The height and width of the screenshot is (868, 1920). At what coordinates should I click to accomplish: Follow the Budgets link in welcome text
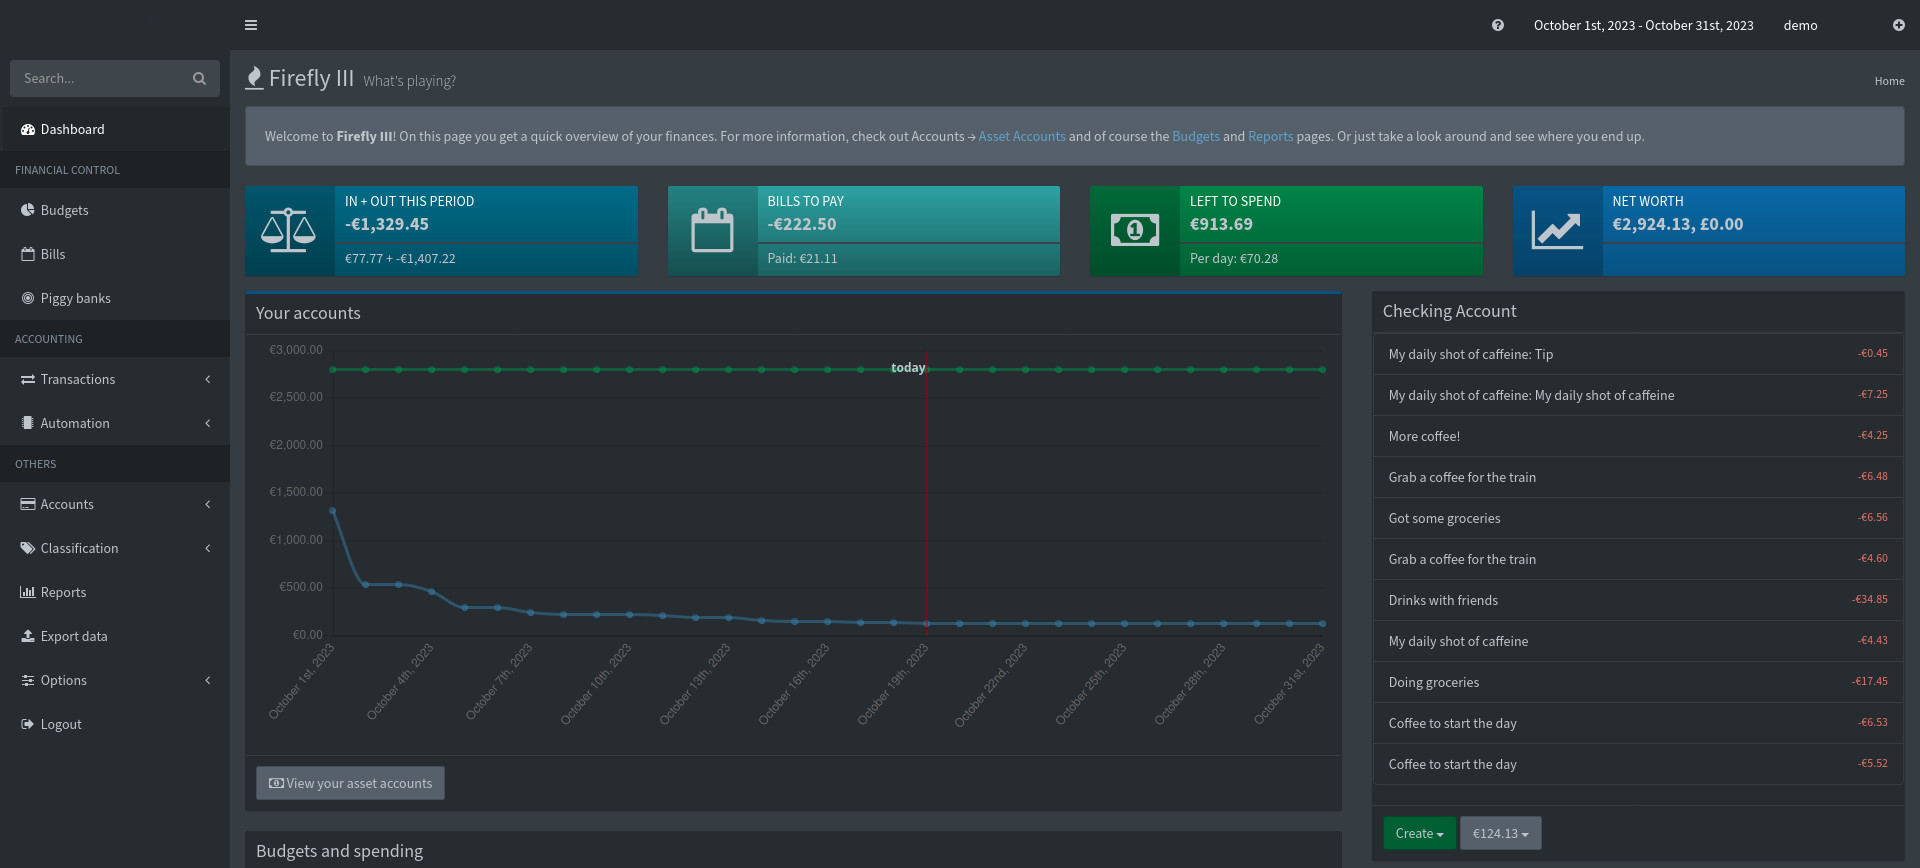(1196, 136)
